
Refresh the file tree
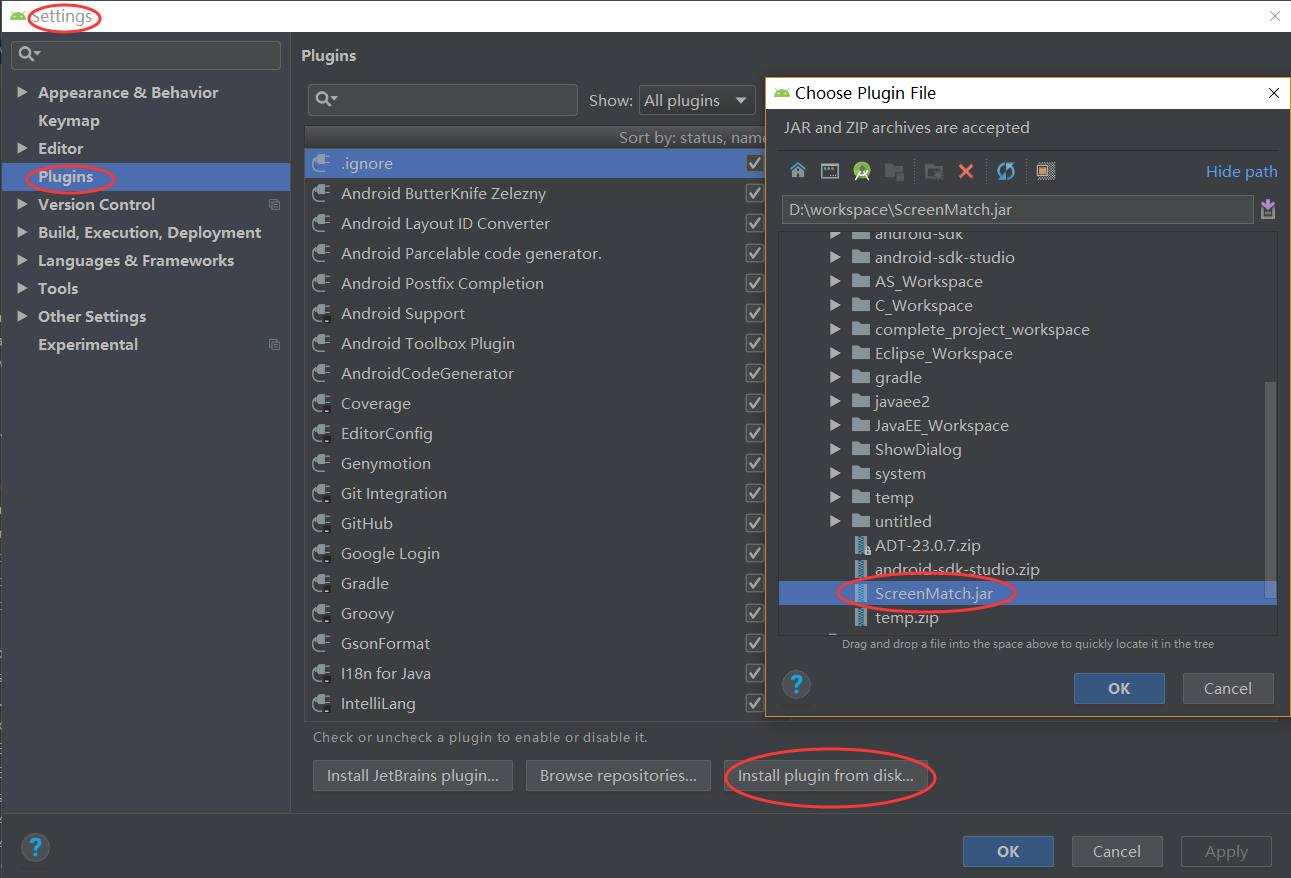point(1005,171)
